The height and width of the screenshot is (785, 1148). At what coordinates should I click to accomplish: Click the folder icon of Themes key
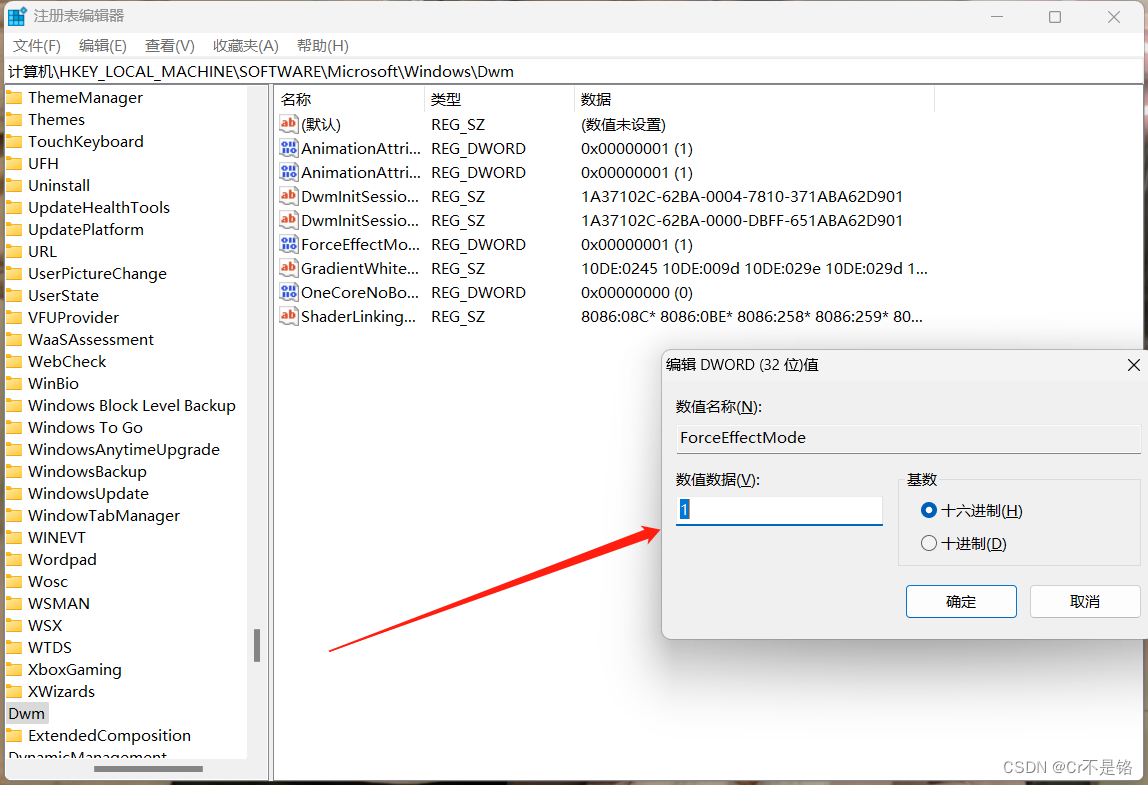[x=14, y=119]
